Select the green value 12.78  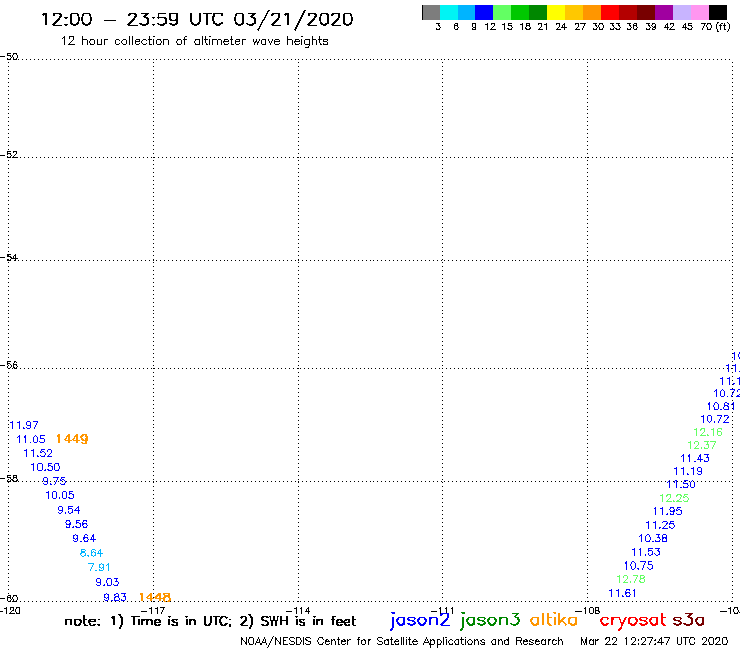coord(631,579)
